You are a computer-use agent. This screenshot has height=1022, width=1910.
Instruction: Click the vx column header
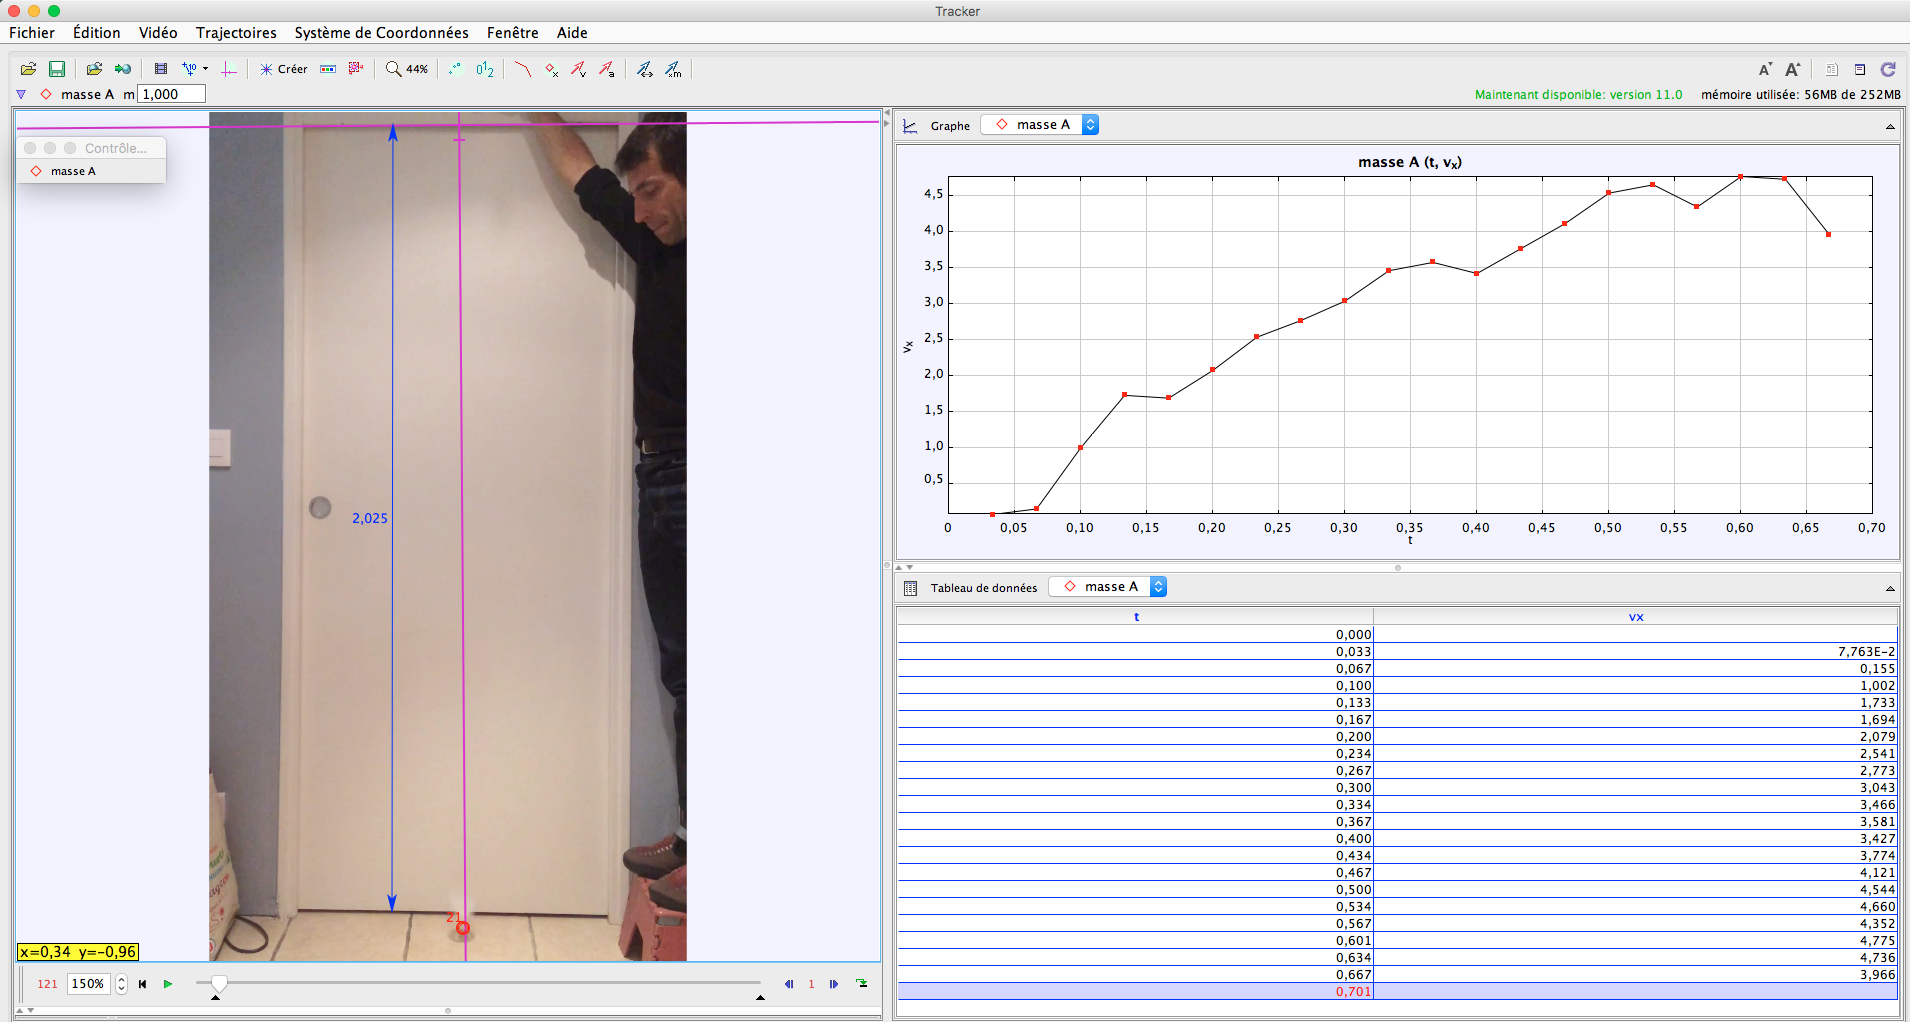tap(1636, 616)
